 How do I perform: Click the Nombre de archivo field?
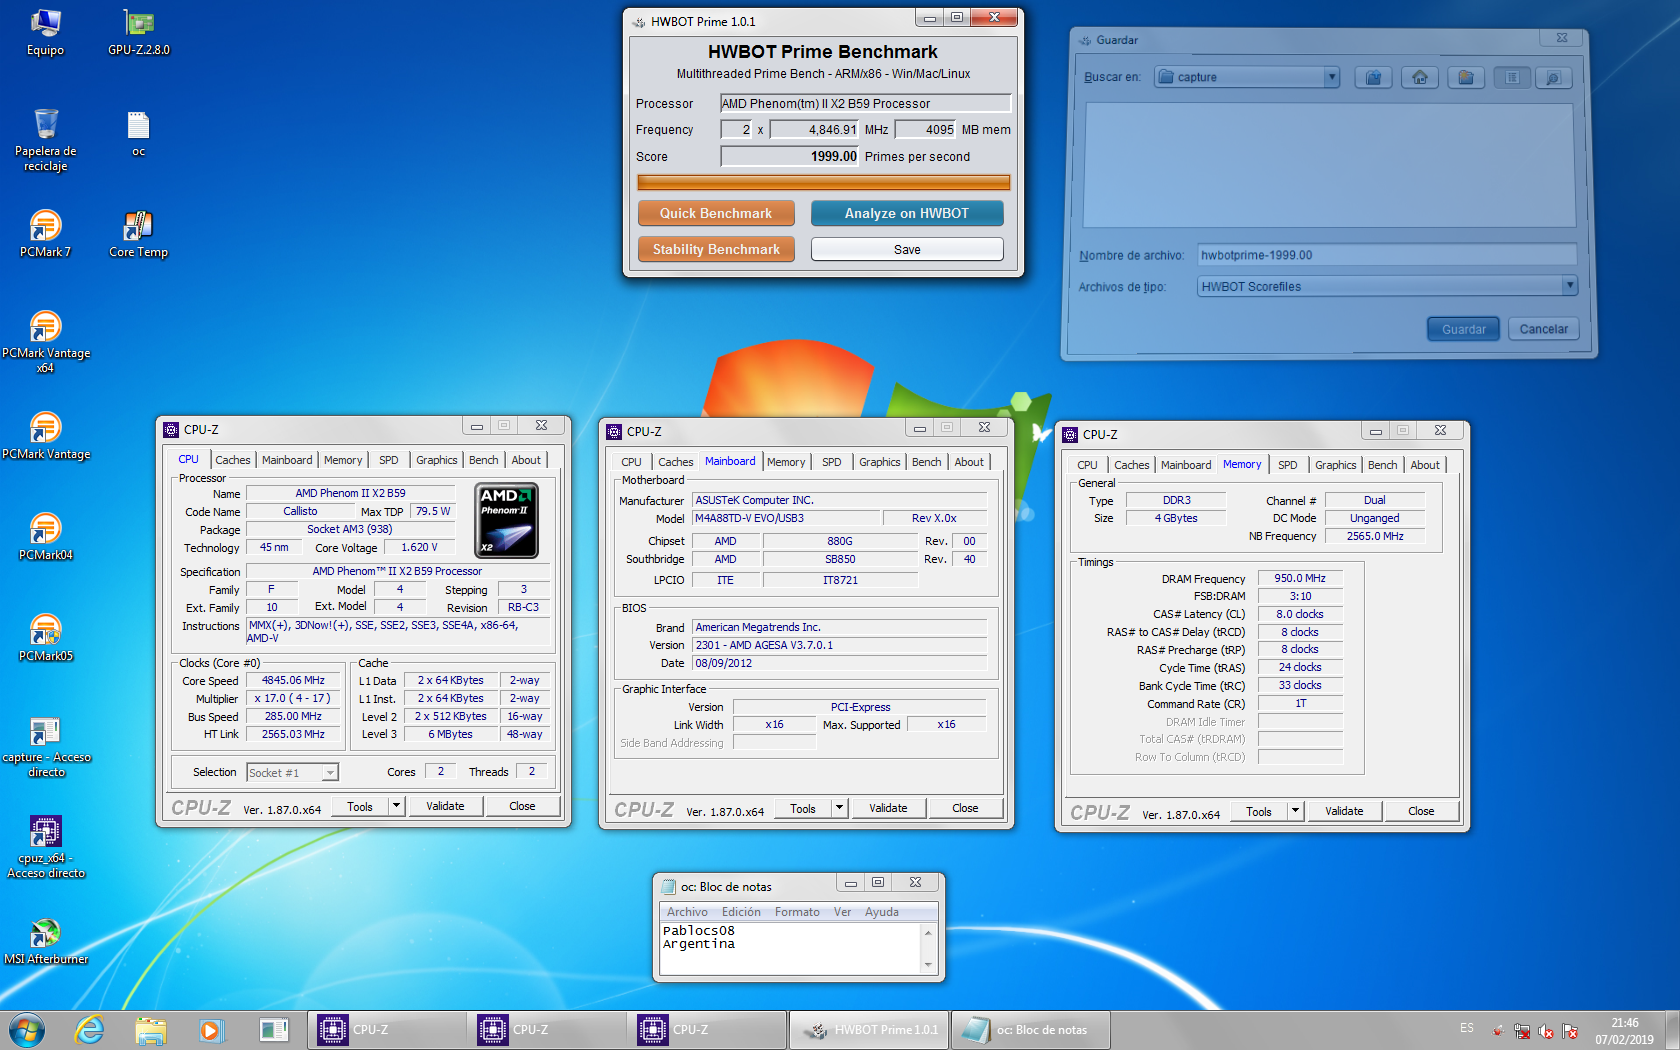[1387, 255]
